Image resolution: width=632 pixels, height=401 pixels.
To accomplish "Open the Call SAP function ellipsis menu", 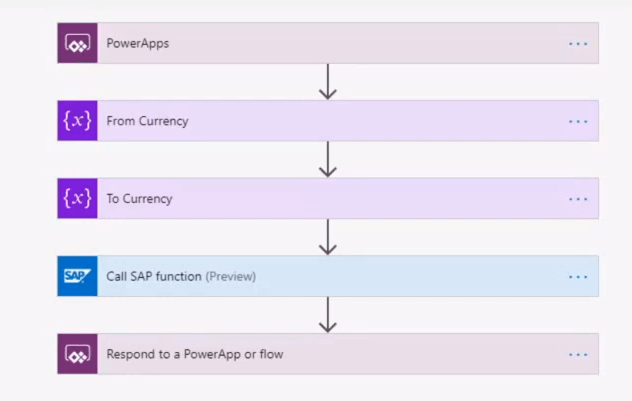I will coord(578,276).
